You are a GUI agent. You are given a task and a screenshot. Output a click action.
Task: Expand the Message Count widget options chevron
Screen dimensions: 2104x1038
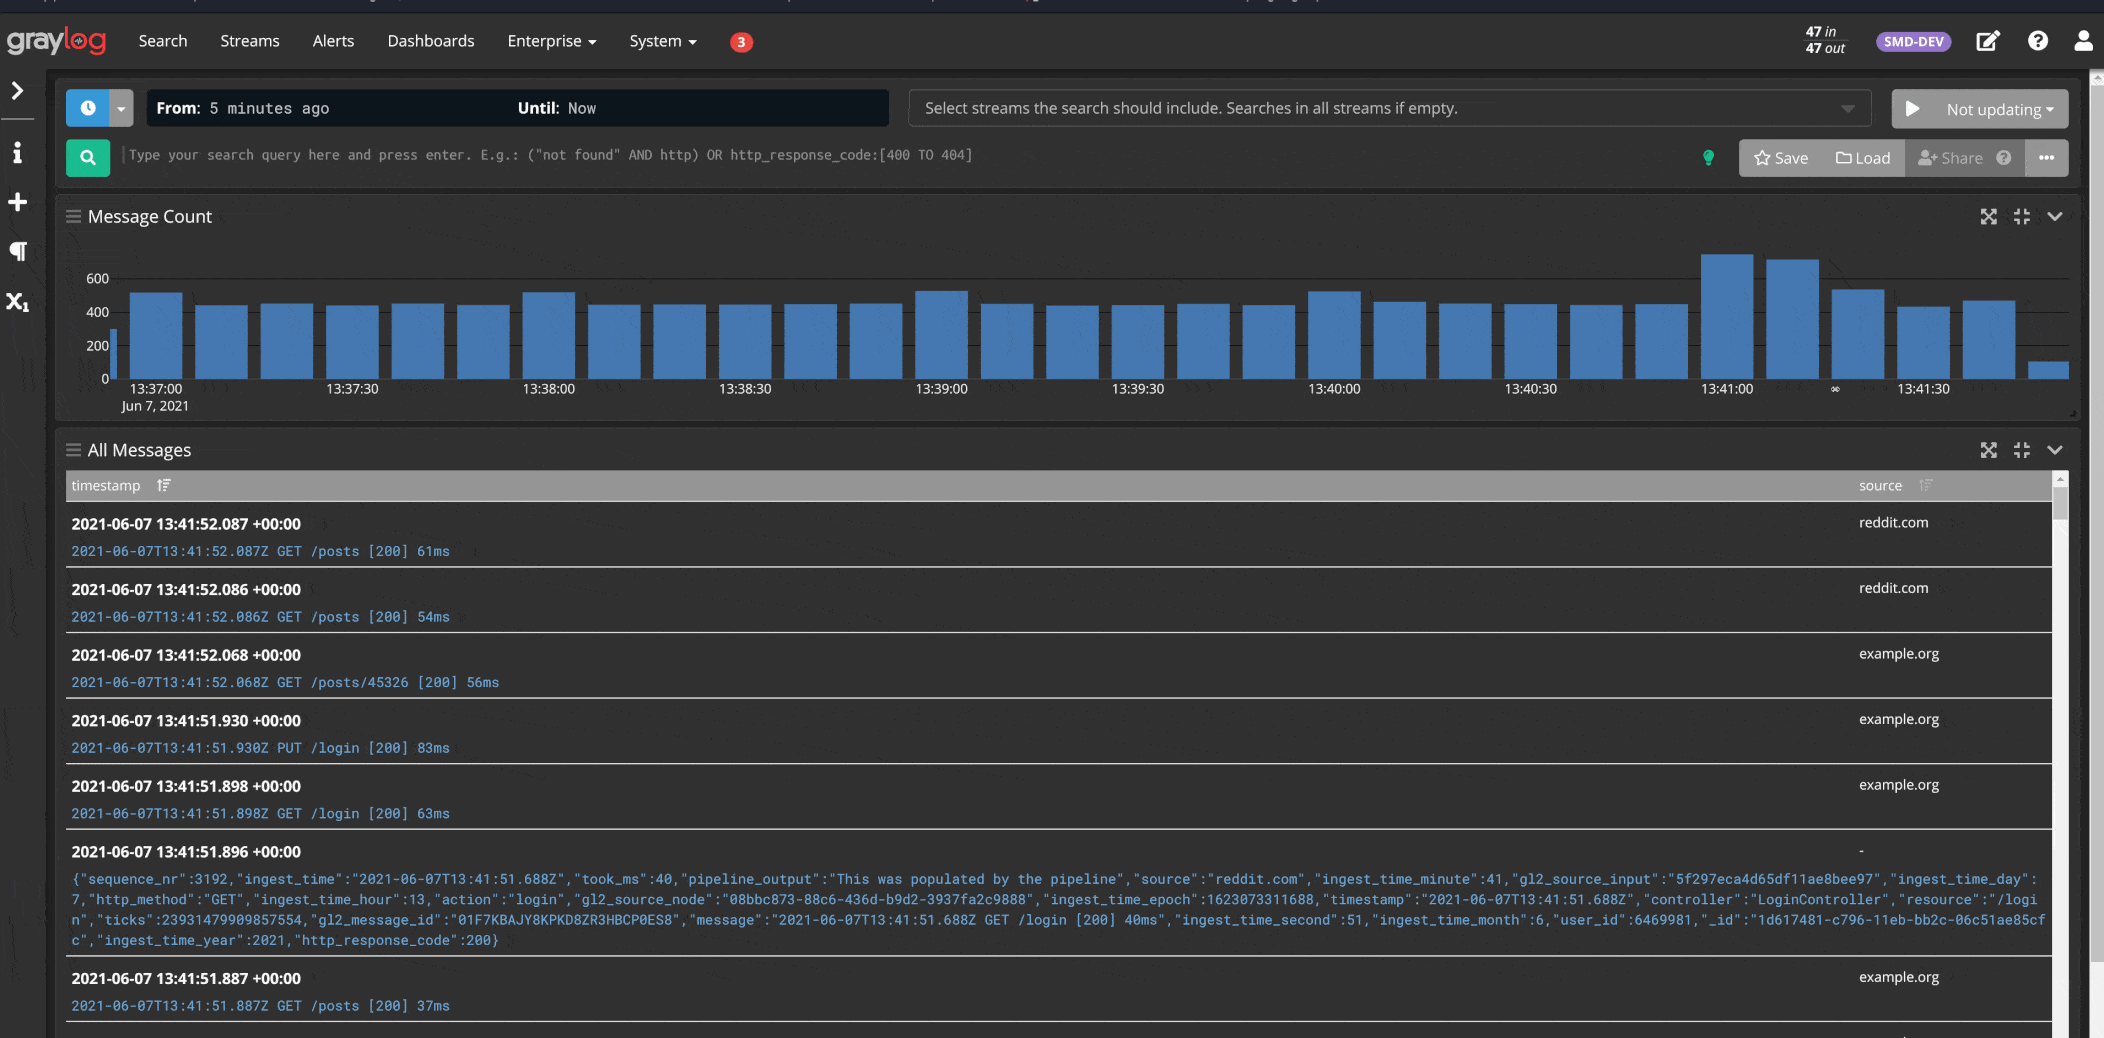(x=2055, y=216)
